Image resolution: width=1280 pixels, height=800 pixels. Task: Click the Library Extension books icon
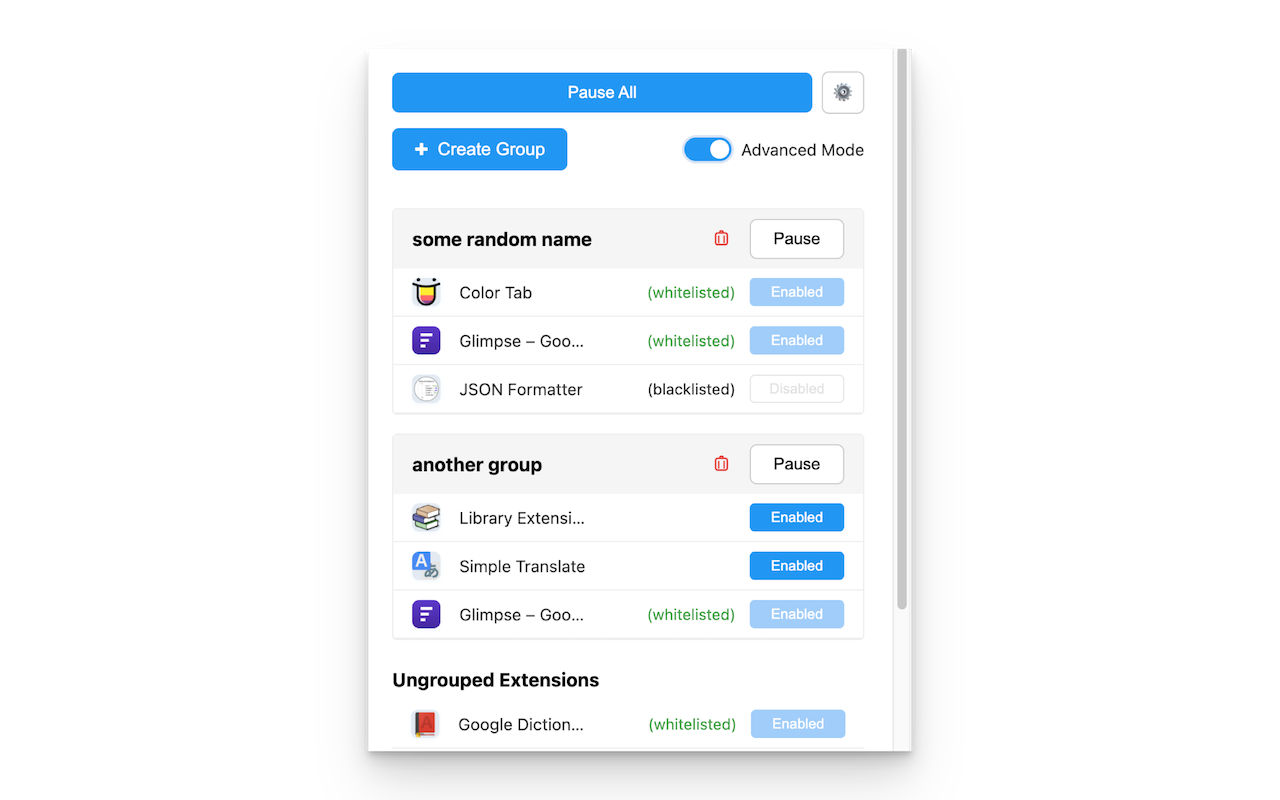coord(426,517)
